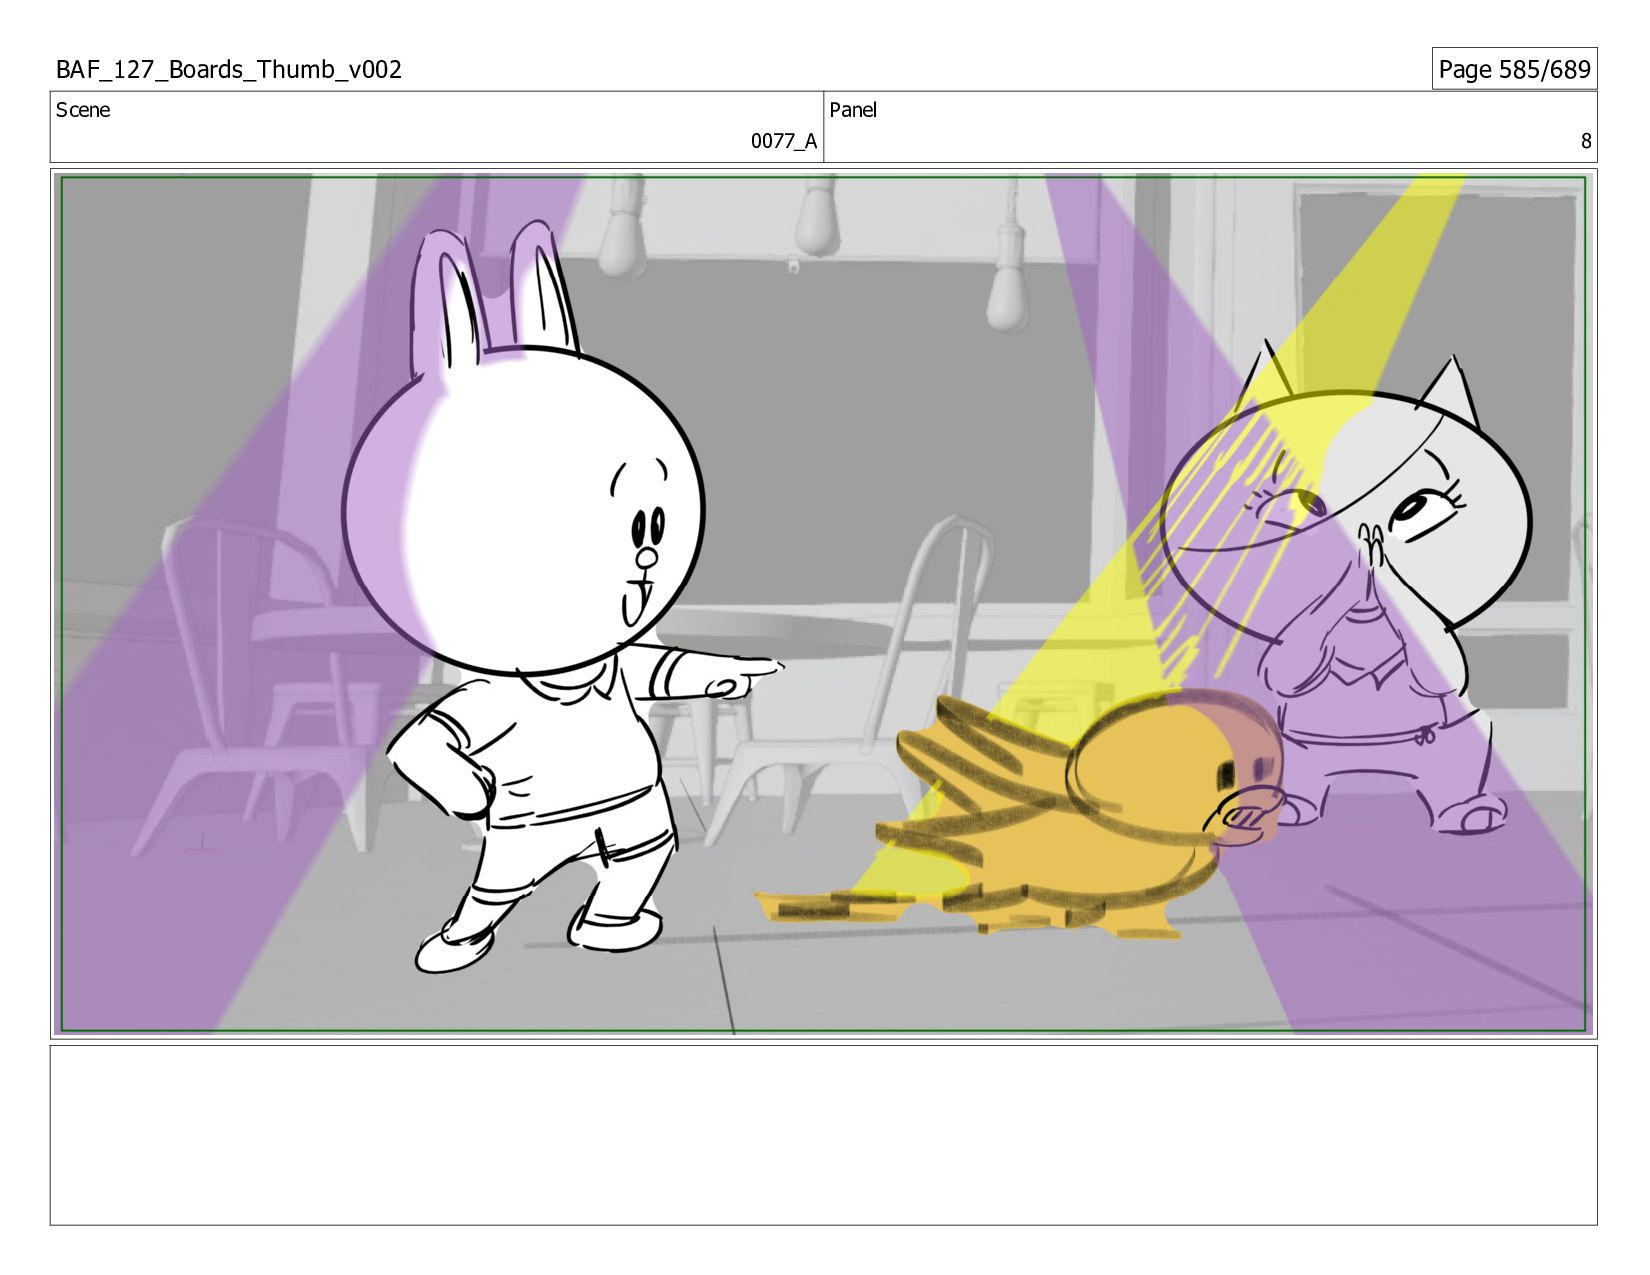Click the storyboard panel with the pointing rabbit
1650x1275 pixels.
pyautogui.click(x=824, y=604)
